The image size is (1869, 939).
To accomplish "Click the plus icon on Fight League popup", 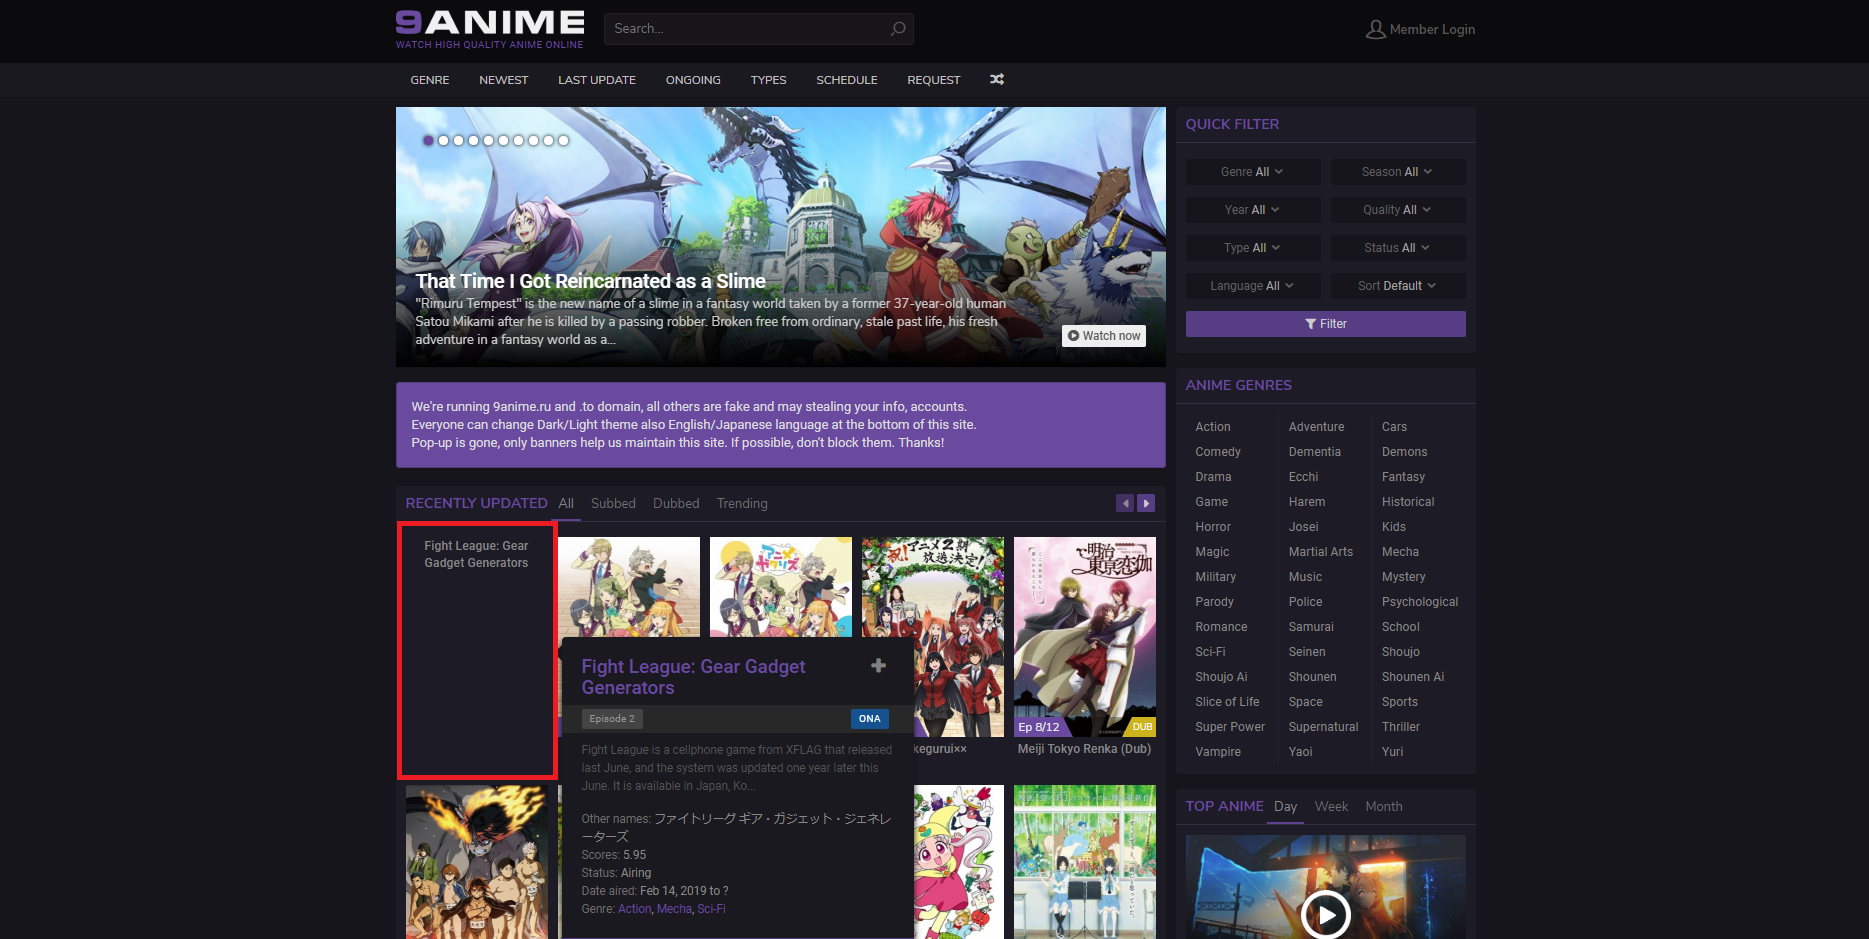I will (x=878, y=666).
